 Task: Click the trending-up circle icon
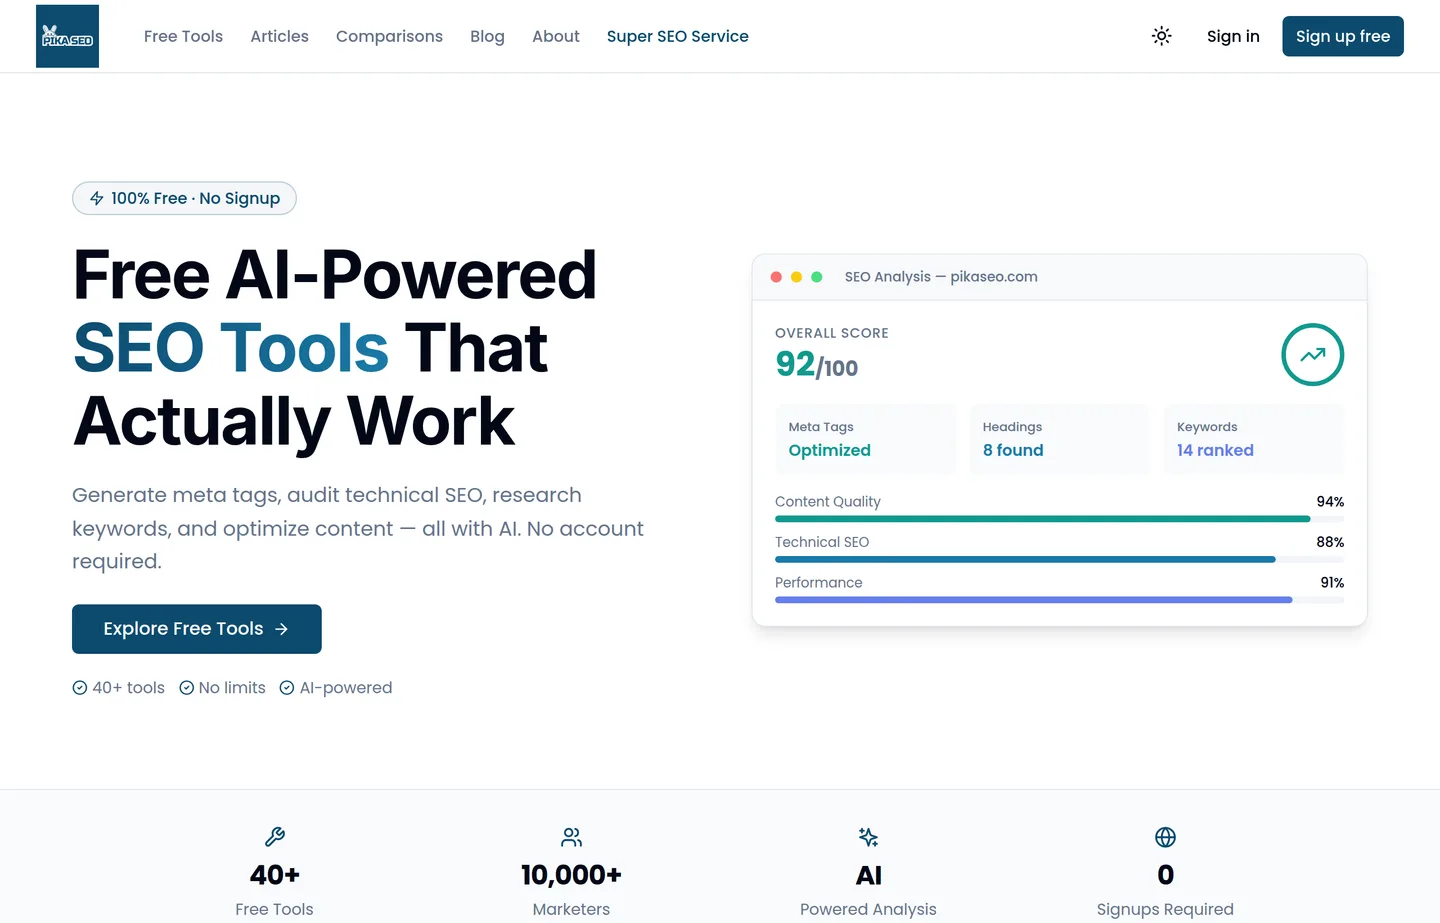click(x=1312, y=355)
